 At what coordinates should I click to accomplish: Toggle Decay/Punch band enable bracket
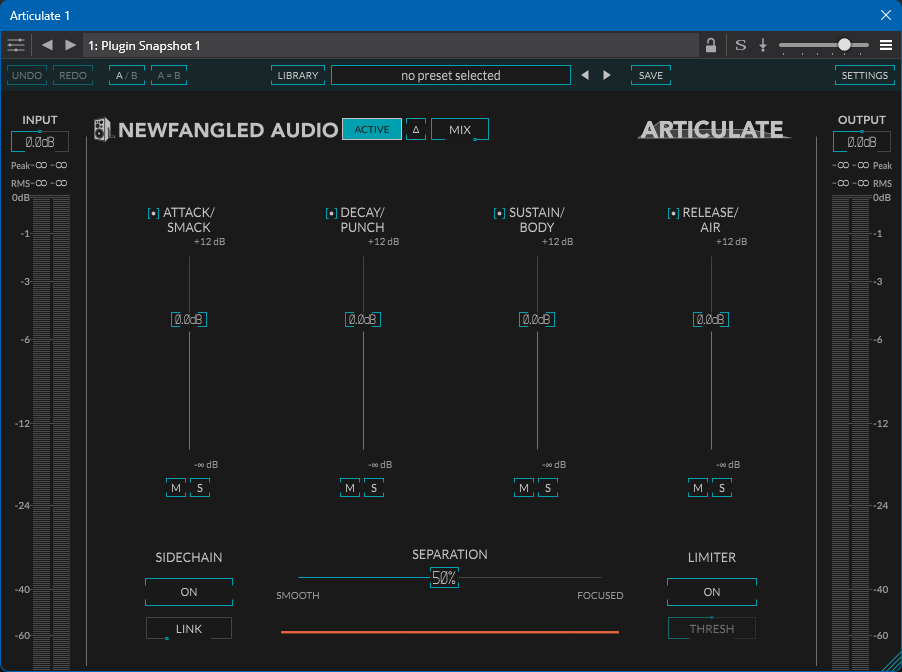331,213
